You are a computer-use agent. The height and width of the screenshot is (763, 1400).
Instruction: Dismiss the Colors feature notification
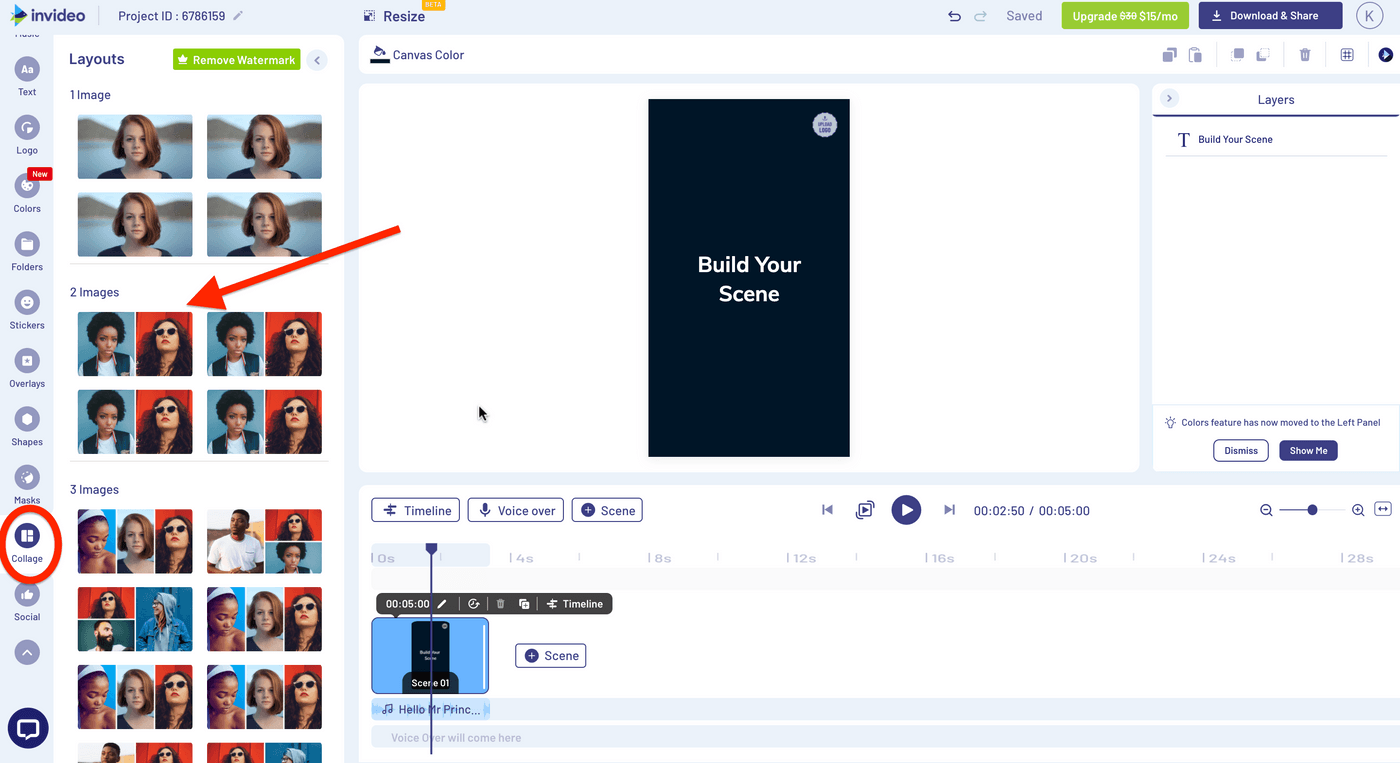pos(1240,450)
